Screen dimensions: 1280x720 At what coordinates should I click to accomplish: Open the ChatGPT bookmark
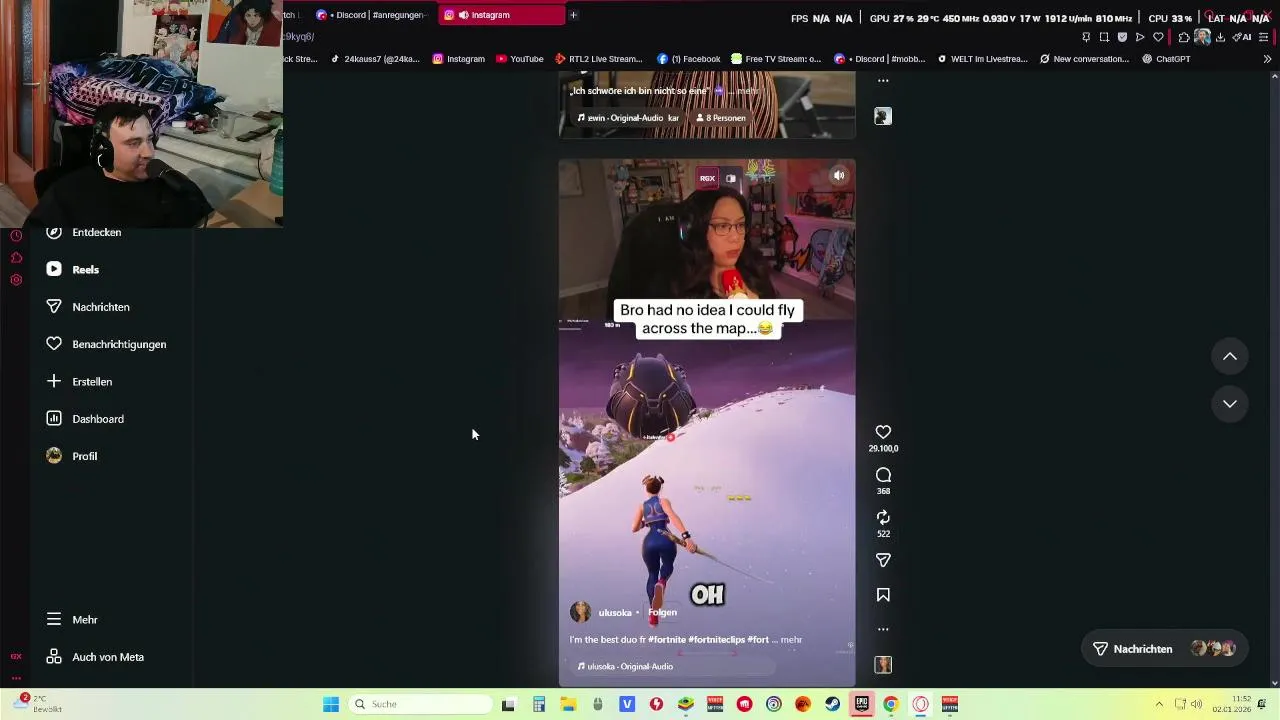click(1166, 59)
